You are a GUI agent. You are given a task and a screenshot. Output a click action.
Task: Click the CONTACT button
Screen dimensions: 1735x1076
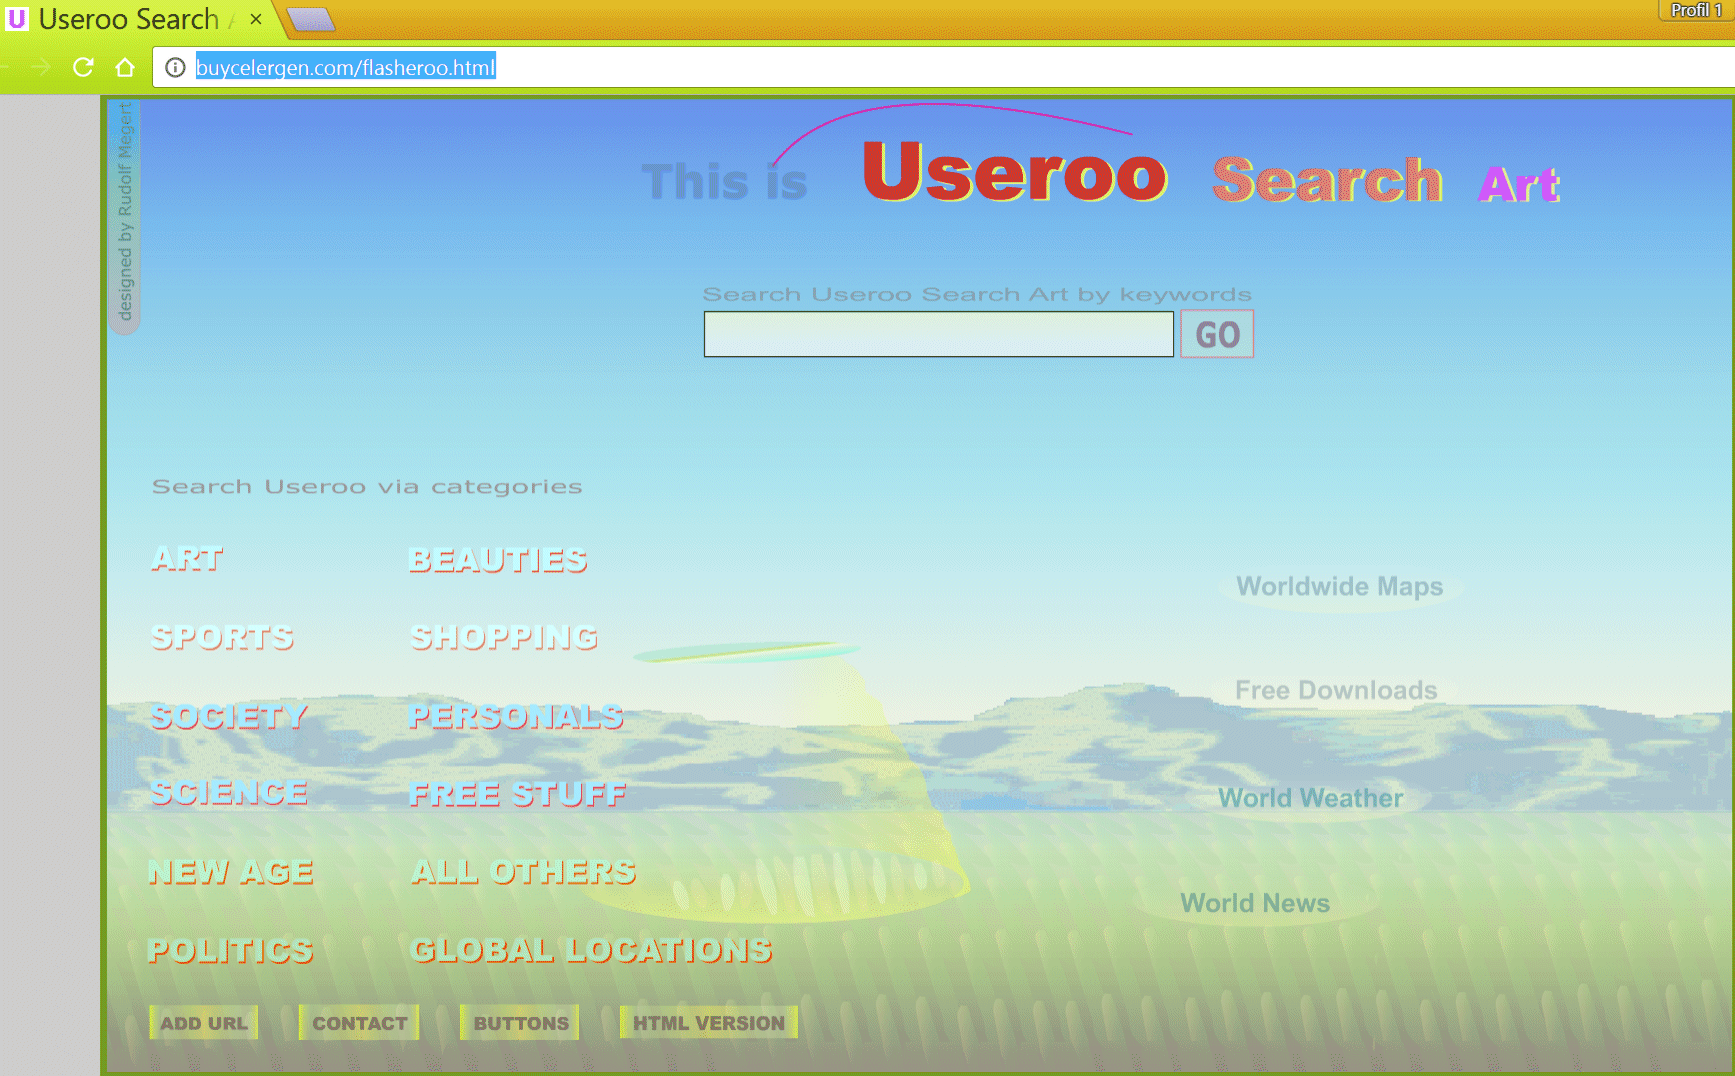click(x=359, y=1023)
